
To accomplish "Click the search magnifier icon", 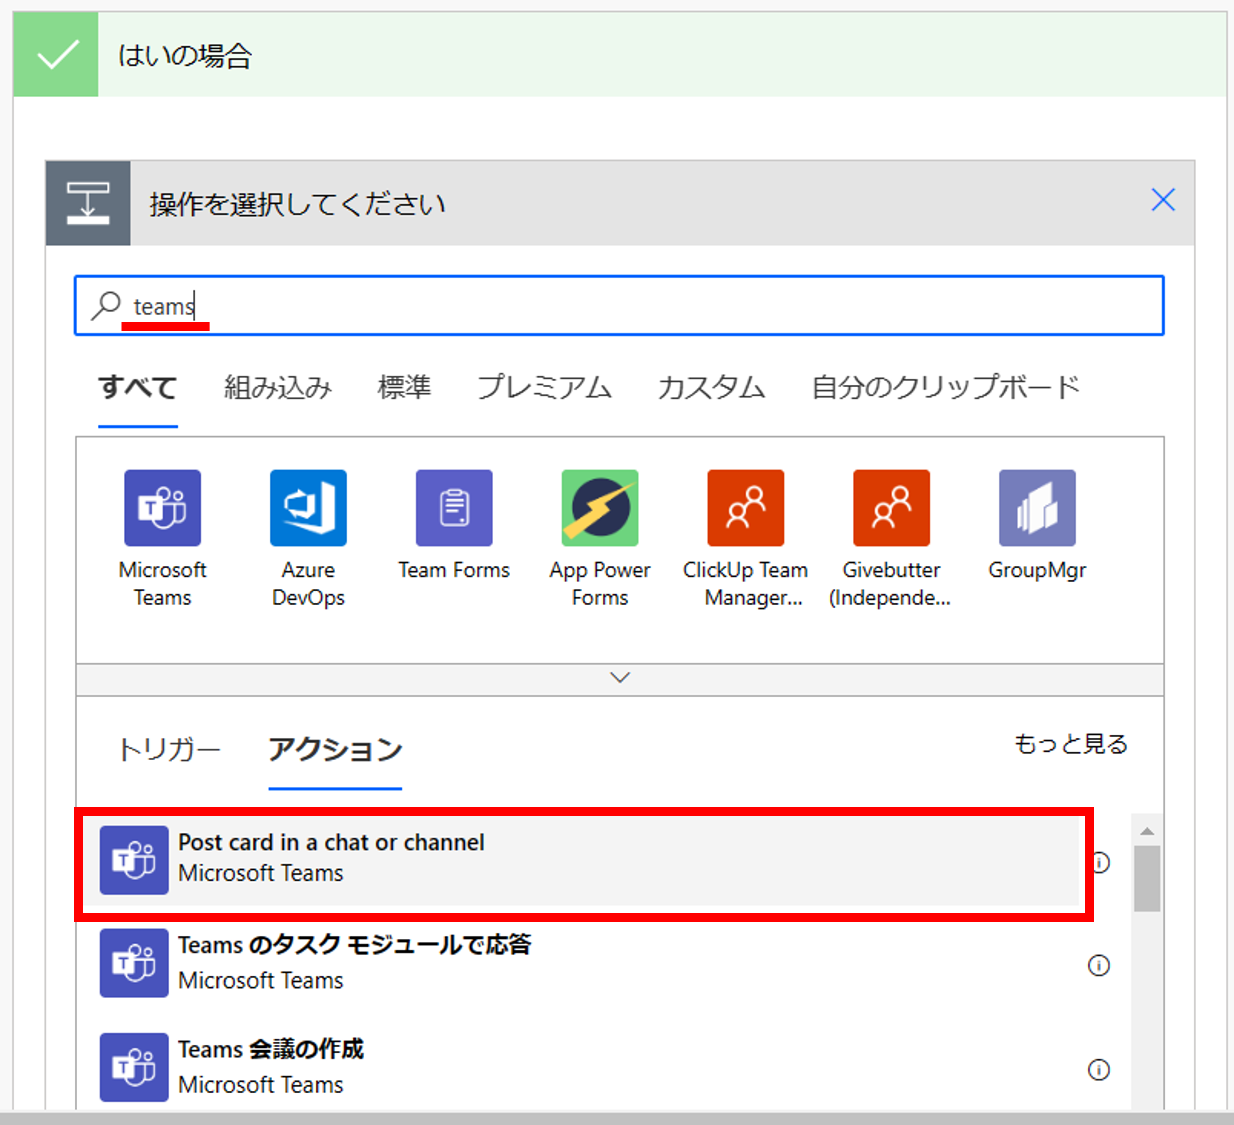I will coord(106,305).
